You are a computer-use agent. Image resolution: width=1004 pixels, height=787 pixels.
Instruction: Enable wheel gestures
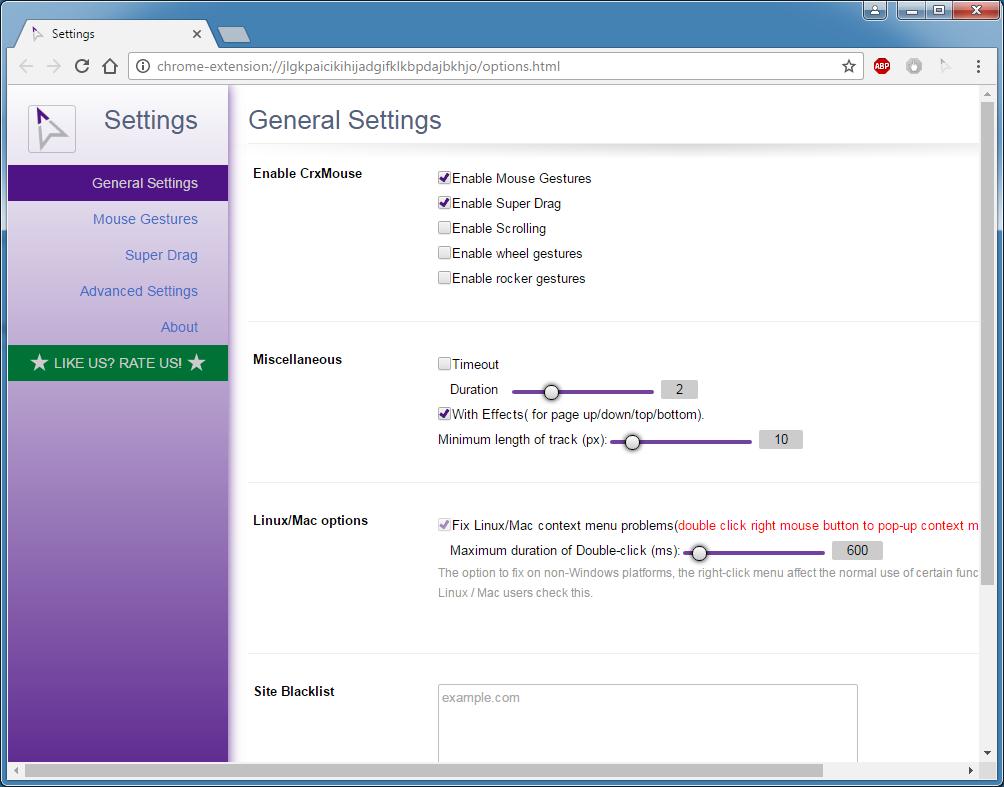tap(444, 252)
